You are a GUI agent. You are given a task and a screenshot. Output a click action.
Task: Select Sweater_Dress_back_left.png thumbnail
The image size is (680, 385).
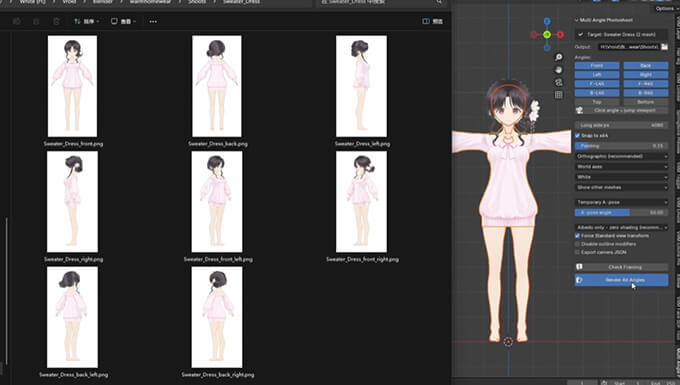coord(72,317)
